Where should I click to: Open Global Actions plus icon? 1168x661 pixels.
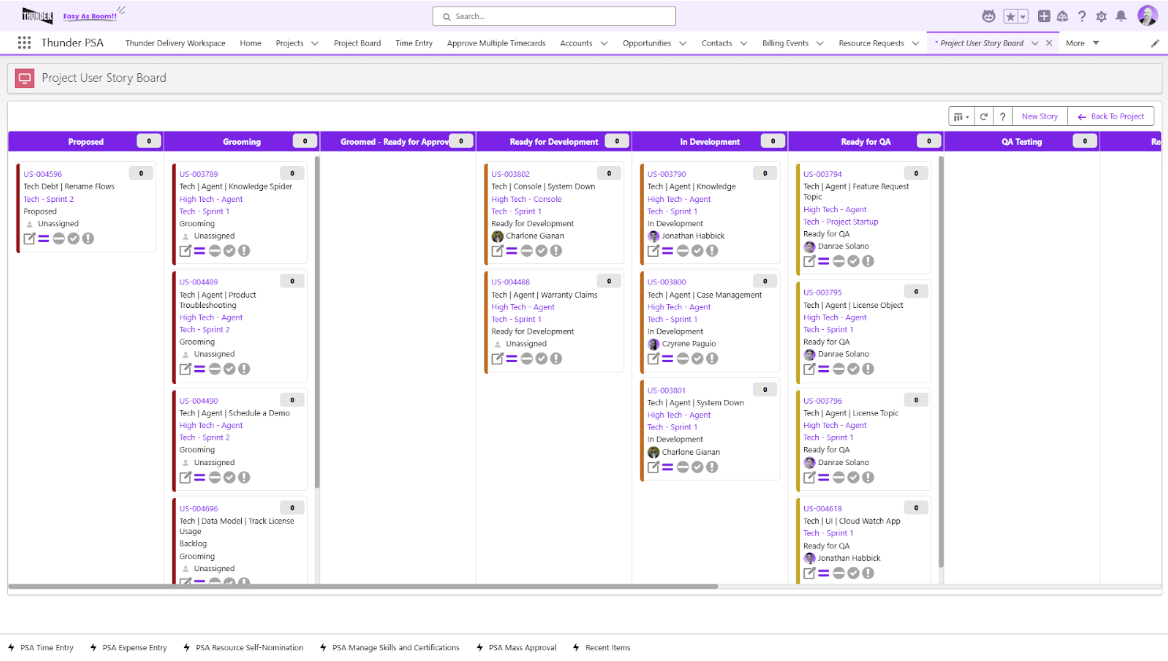tap(1044, 16)
